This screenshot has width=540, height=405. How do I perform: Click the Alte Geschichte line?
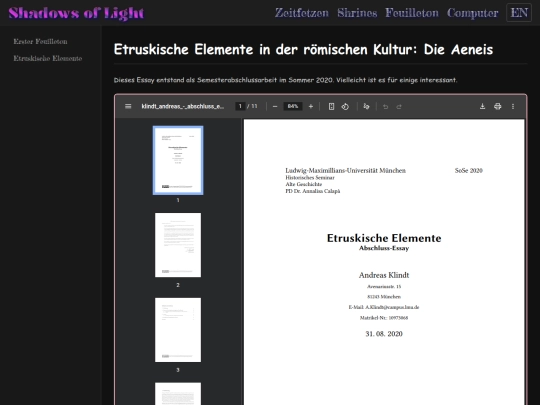coord(304,184)
